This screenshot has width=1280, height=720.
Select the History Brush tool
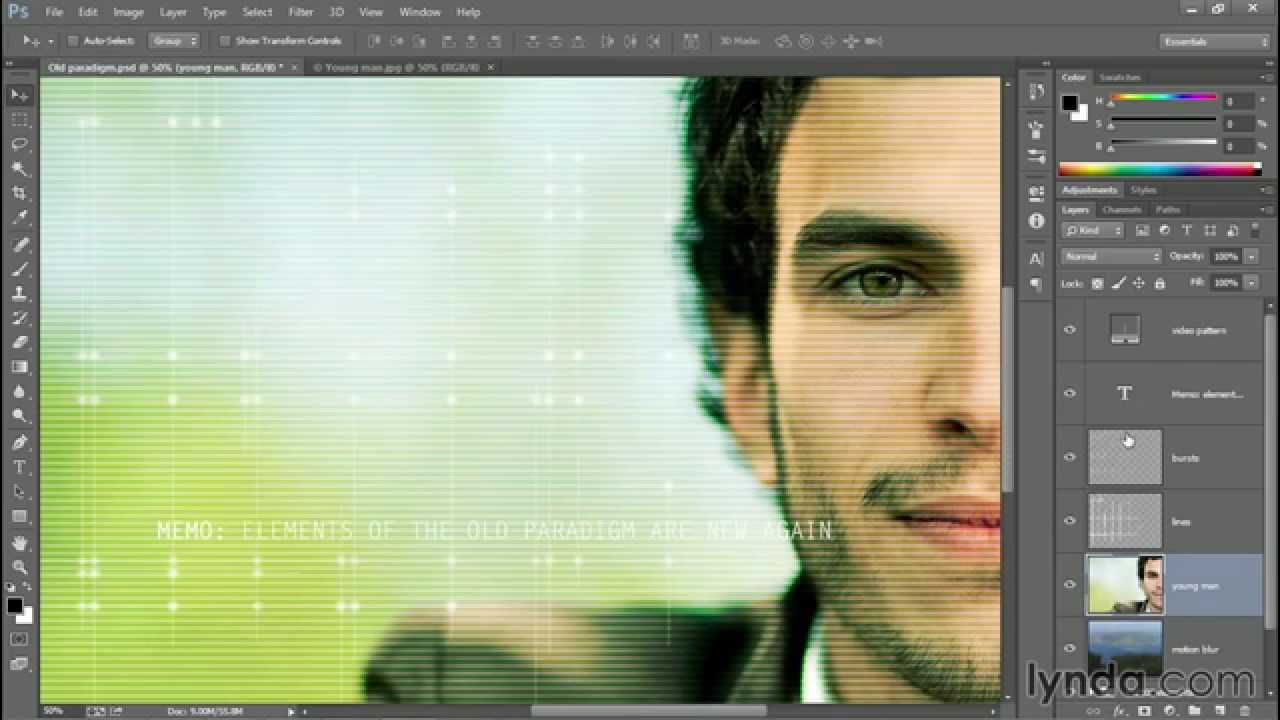[x=19, y=318]
